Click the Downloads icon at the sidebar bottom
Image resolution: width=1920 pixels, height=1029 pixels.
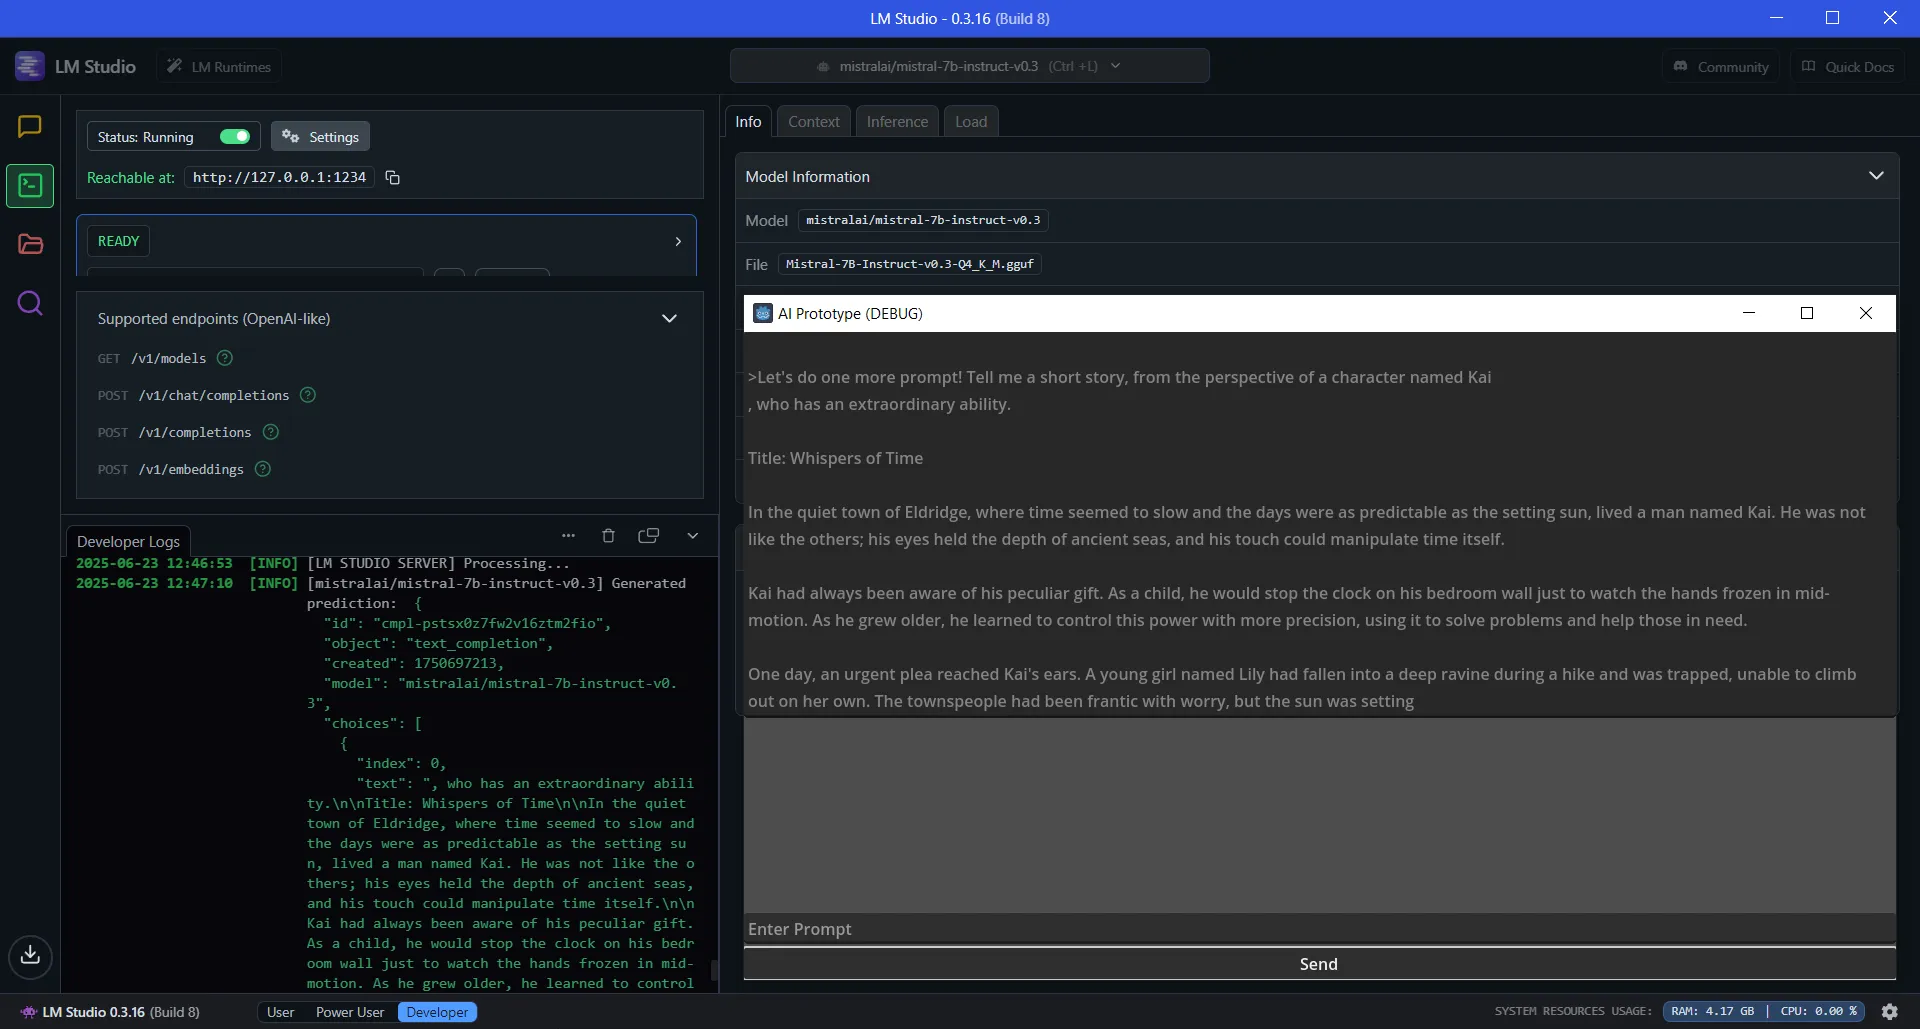point(29,957)
